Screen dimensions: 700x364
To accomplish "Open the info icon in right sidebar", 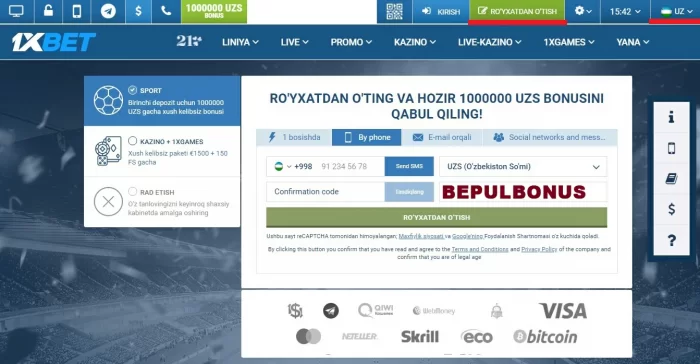I will click(671, 117).
